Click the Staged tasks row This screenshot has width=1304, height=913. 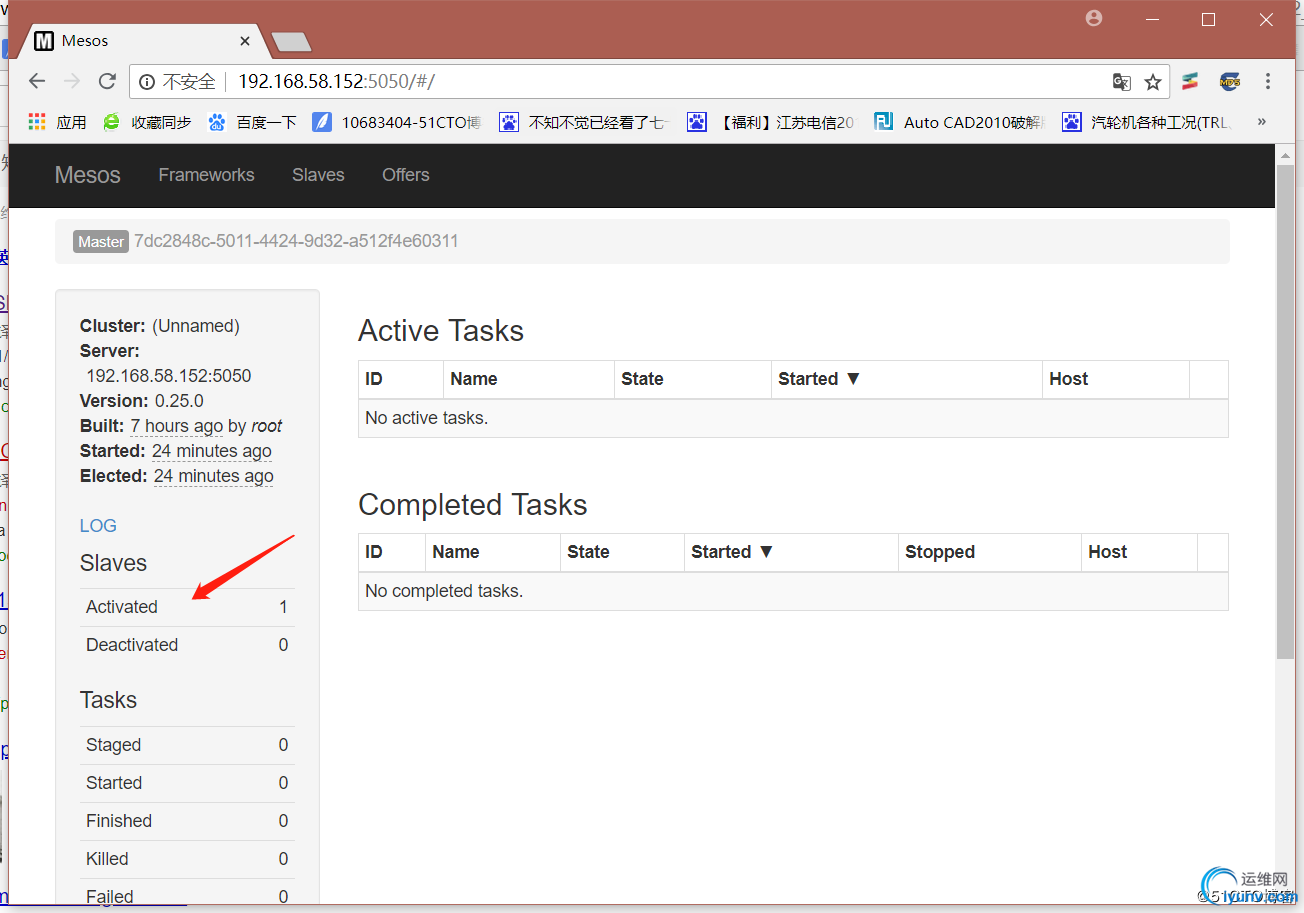pos(187,745)
